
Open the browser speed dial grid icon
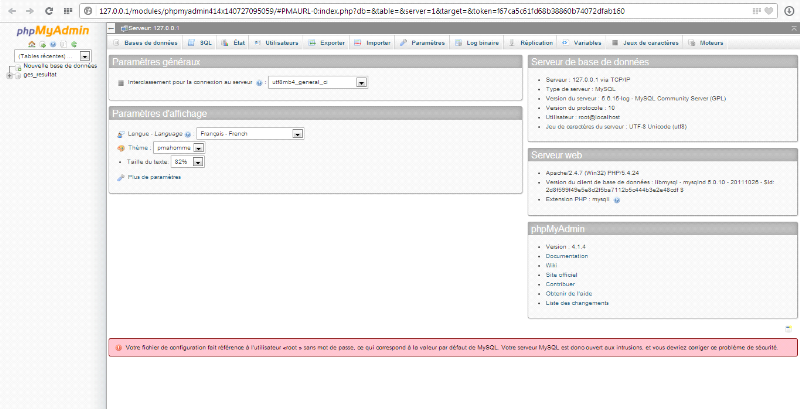[x=67, y=11]
